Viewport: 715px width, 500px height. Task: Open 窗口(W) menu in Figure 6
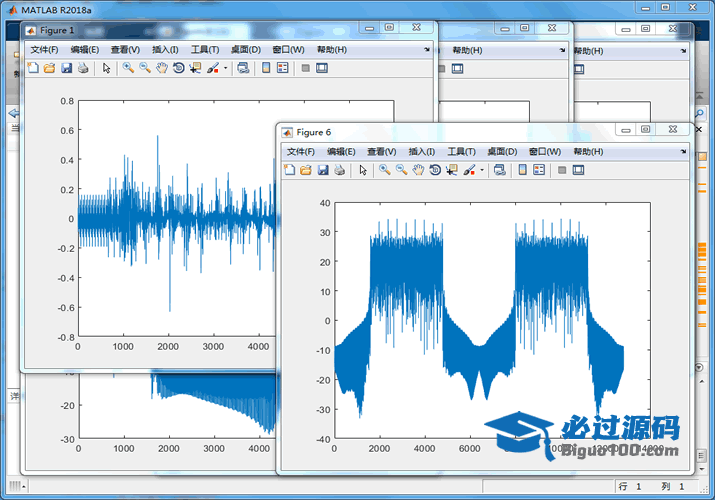[x=545, y=152]
